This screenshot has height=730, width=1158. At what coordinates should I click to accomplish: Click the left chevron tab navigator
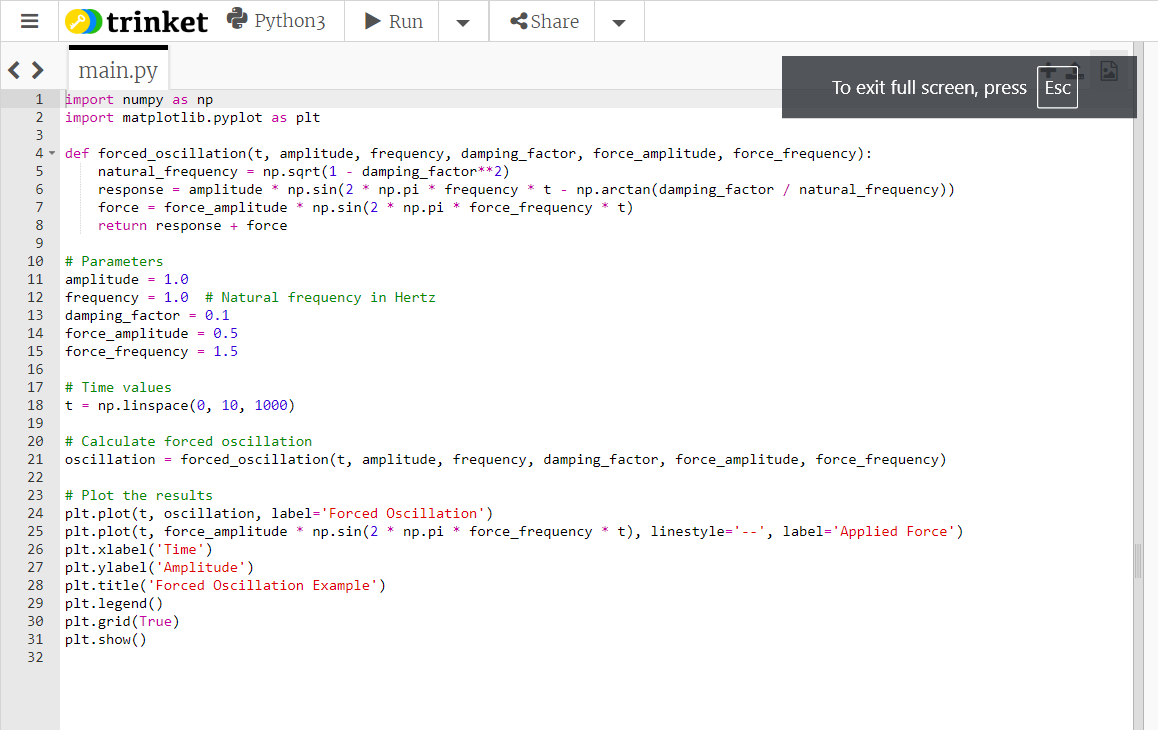14,70
